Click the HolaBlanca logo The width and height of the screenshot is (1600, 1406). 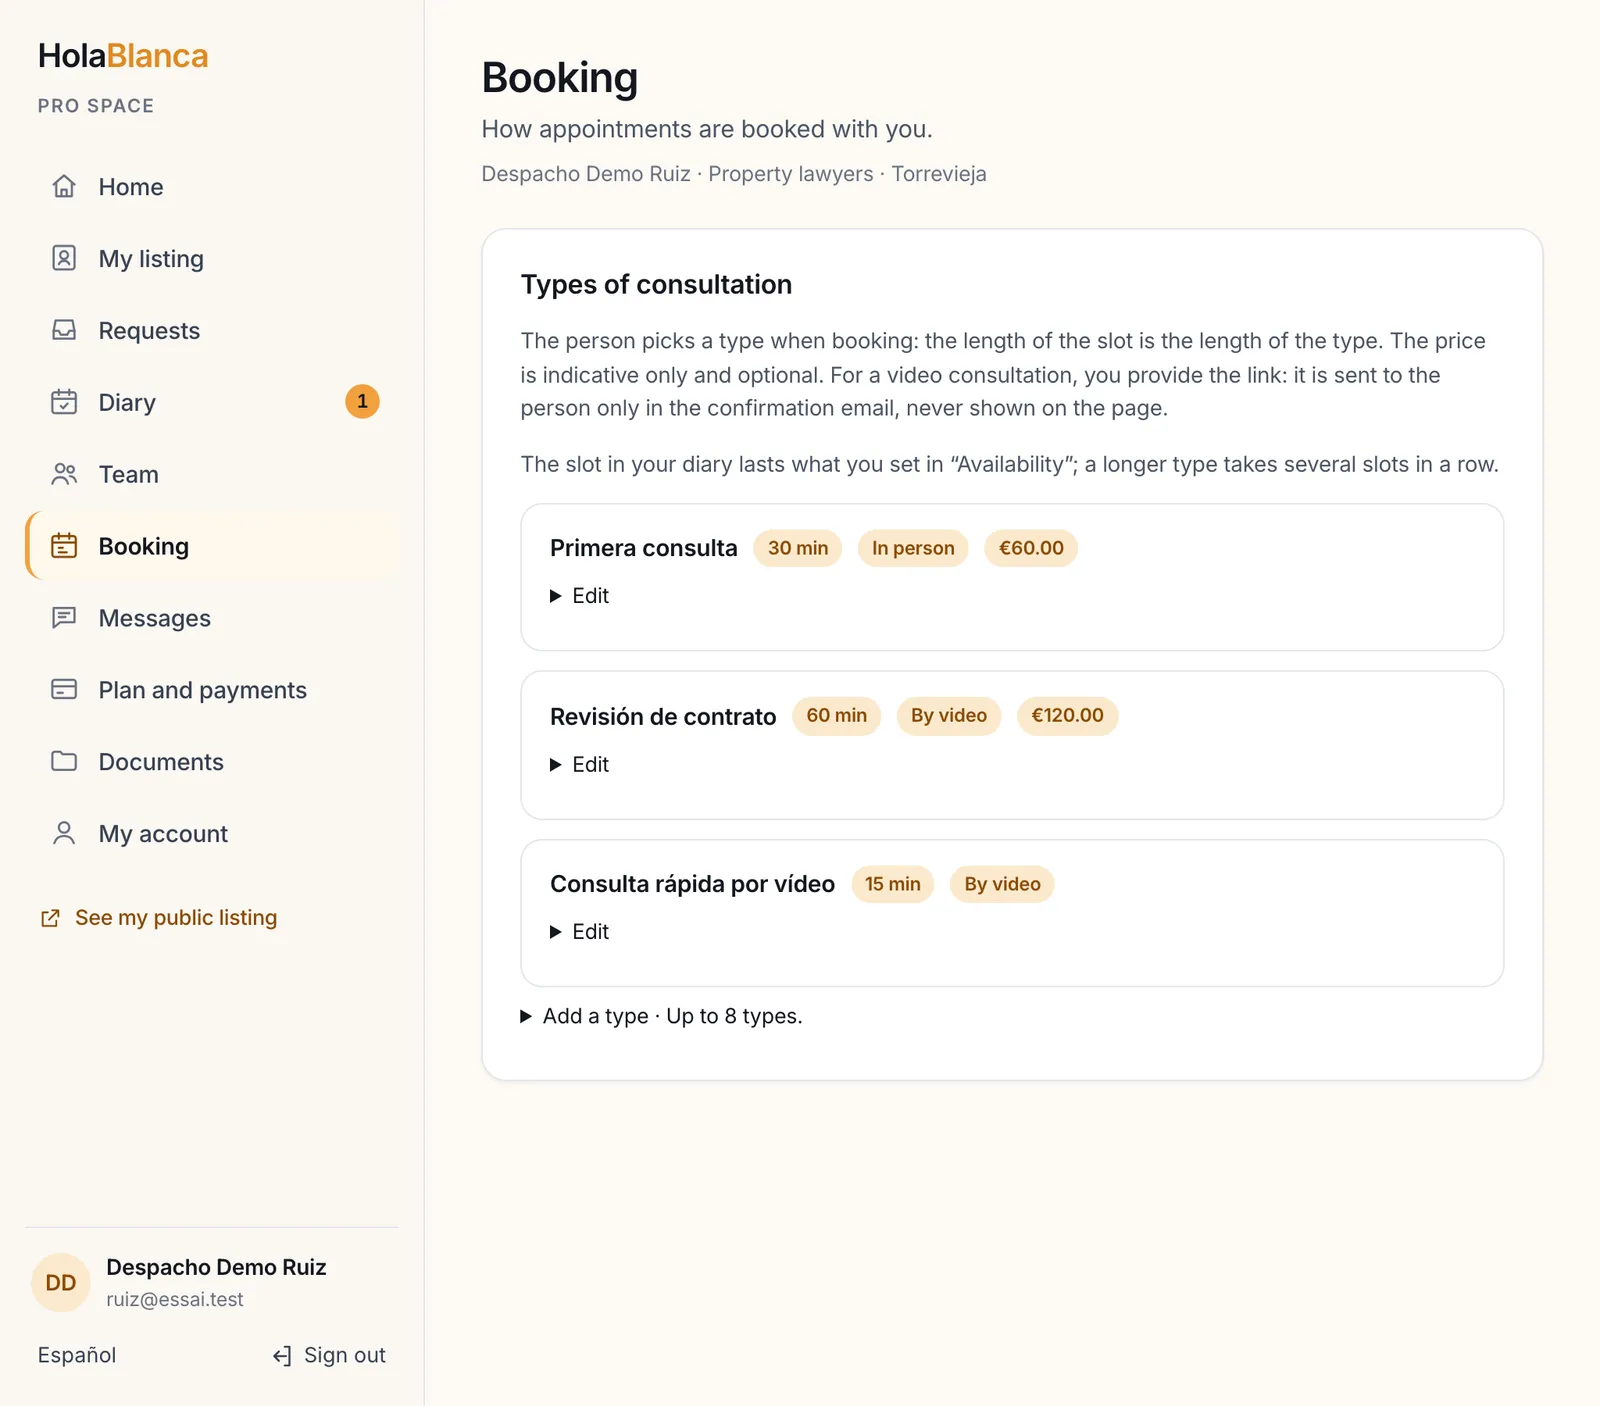coord(123,56)
